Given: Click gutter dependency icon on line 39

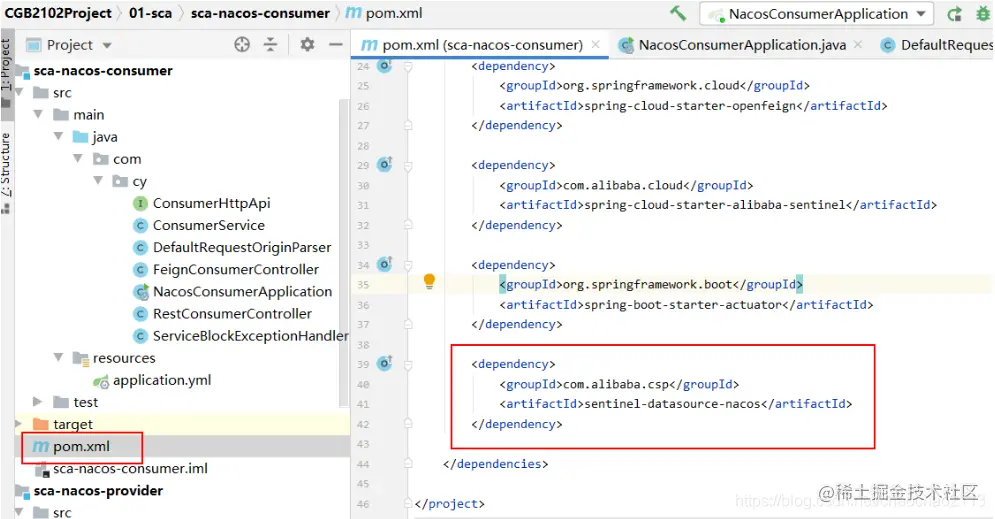Looking at the screenshot, I should (385, 364).
